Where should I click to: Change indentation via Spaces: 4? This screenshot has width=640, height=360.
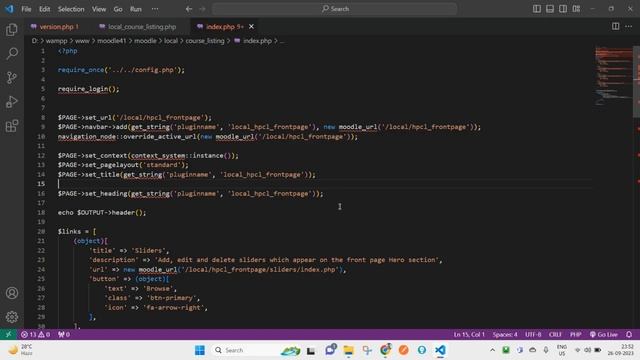(x=505, y=334)
